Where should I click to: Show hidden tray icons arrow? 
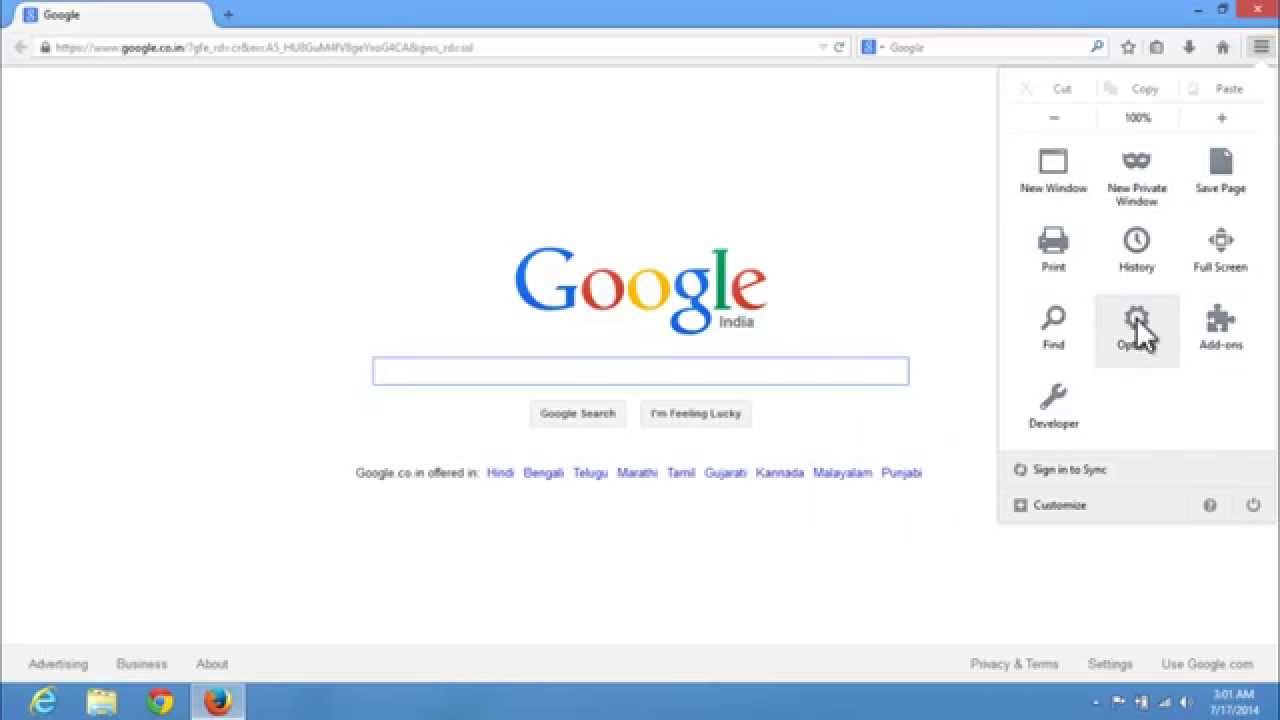point(1097,703)
